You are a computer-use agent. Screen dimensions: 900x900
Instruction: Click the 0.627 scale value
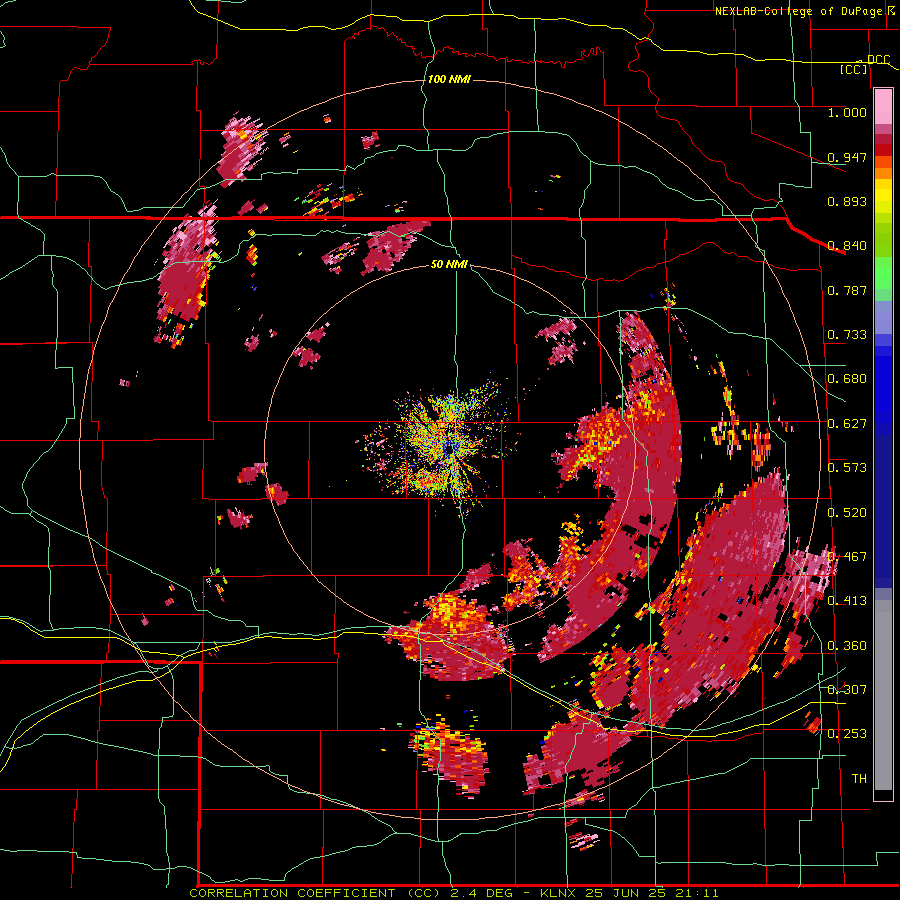tap(847, 424)
